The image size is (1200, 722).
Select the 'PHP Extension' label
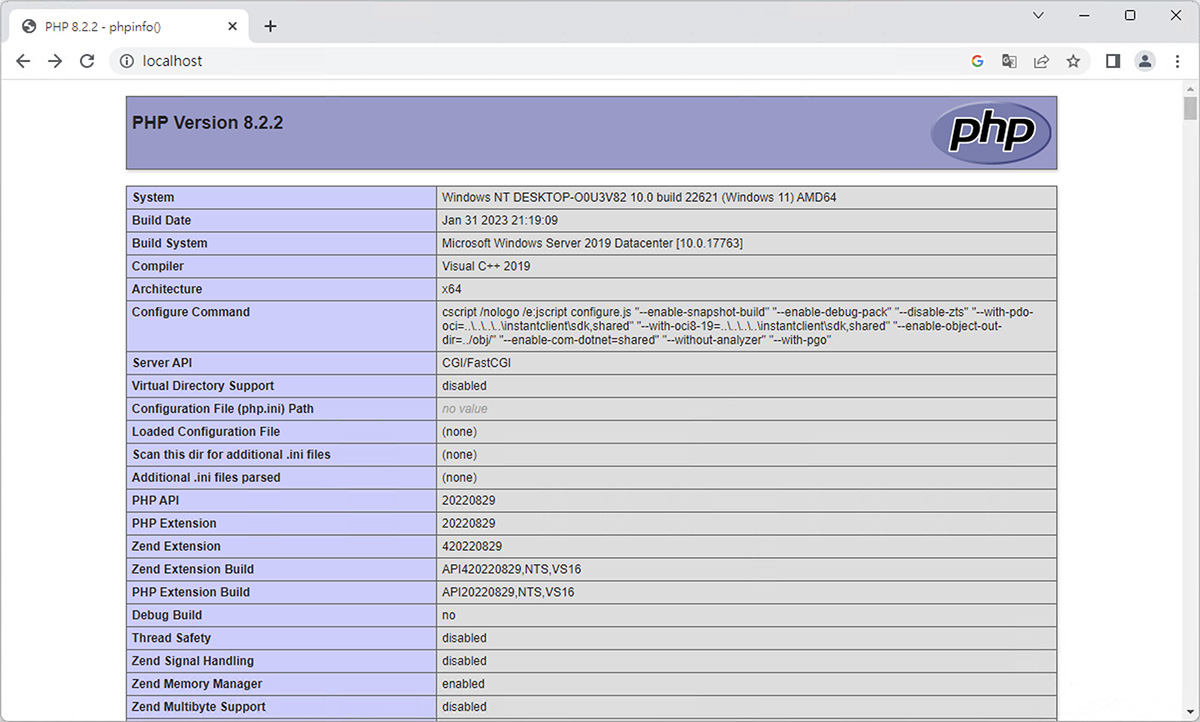[174, 524]
